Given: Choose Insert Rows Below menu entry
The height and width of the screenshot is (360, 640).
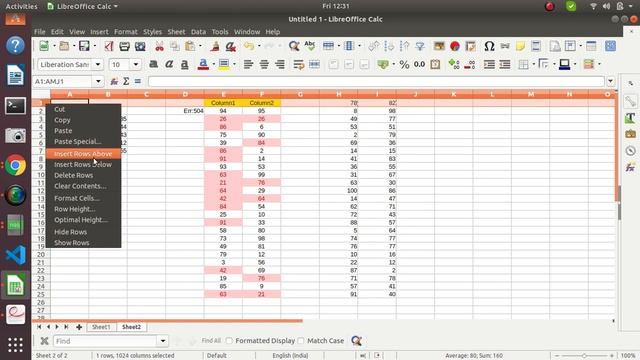Looking at the screenshot, I should (83, 164).
